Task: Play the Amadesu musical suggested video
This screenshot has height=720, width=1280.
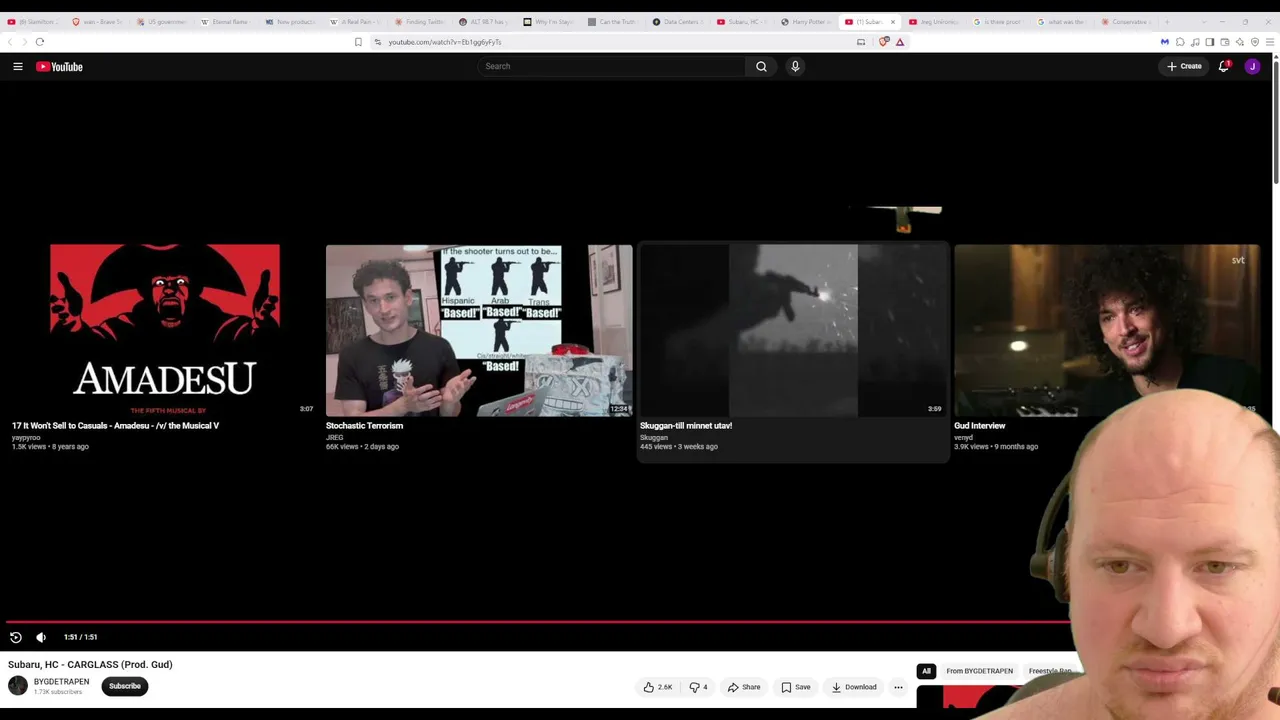Action: point(165,330)
